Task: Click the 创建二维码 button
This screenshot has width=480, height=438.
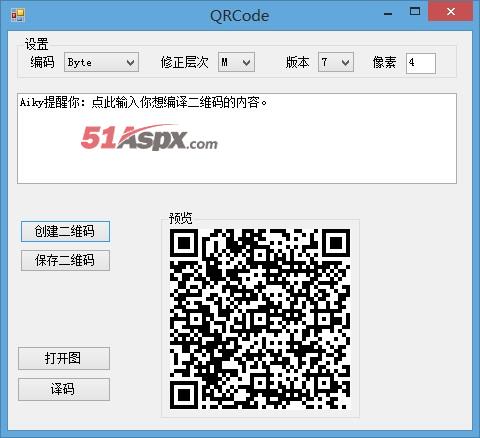Action: 65,231
